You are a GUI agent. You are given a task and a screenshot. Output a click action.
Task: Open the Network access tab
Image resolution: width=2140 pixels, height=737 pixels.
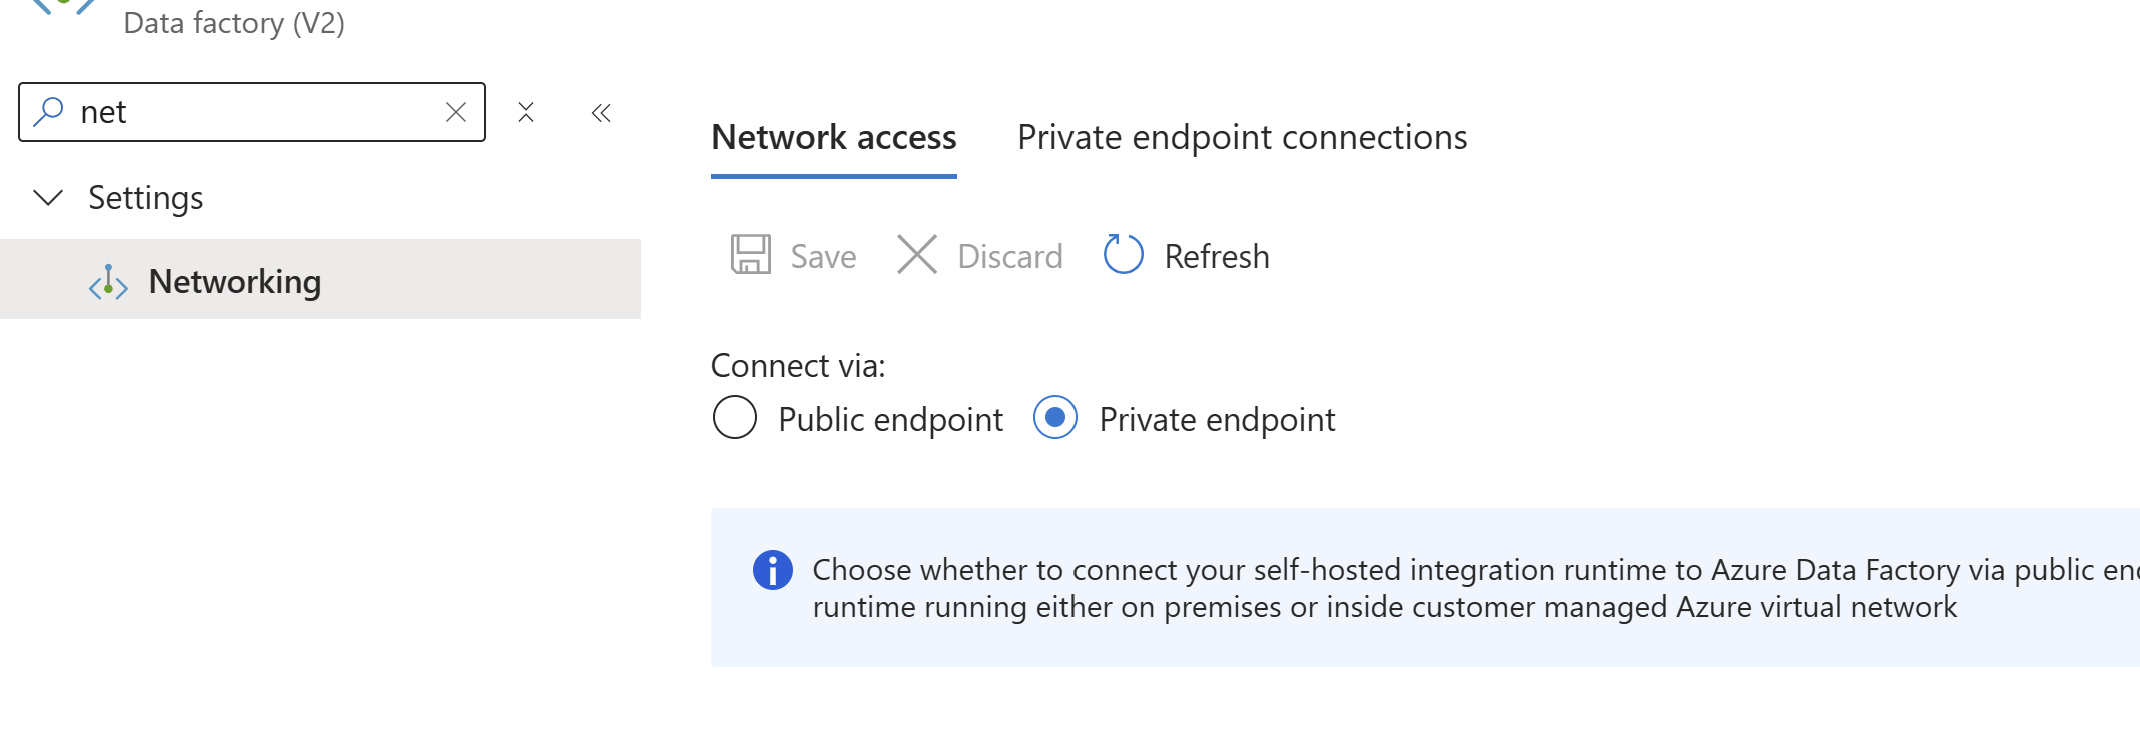pos(834,137)
